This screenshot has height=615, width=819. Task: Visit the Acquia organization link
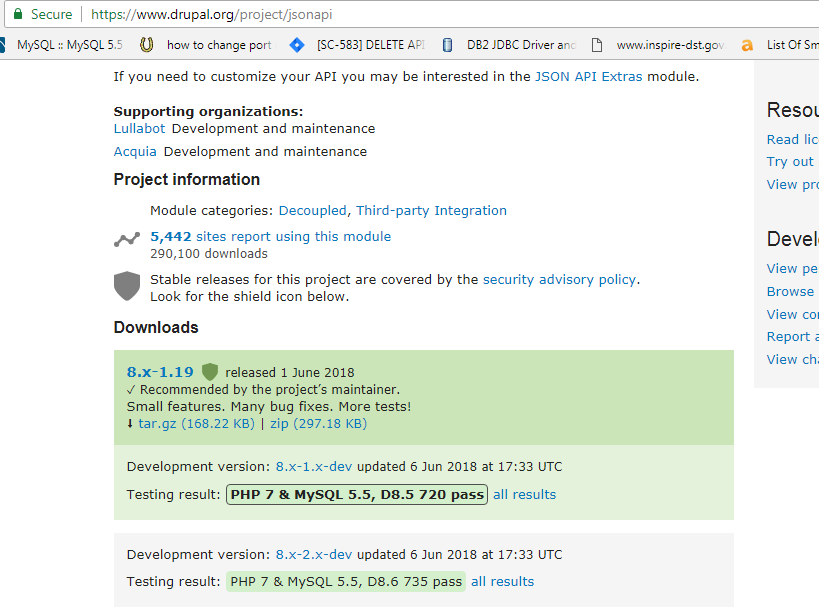click(135, 152)
